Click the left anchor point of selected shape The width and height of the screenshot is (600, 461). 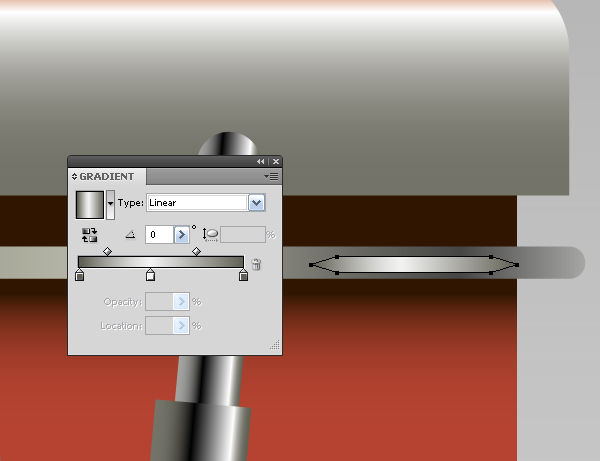coord(311,265)
